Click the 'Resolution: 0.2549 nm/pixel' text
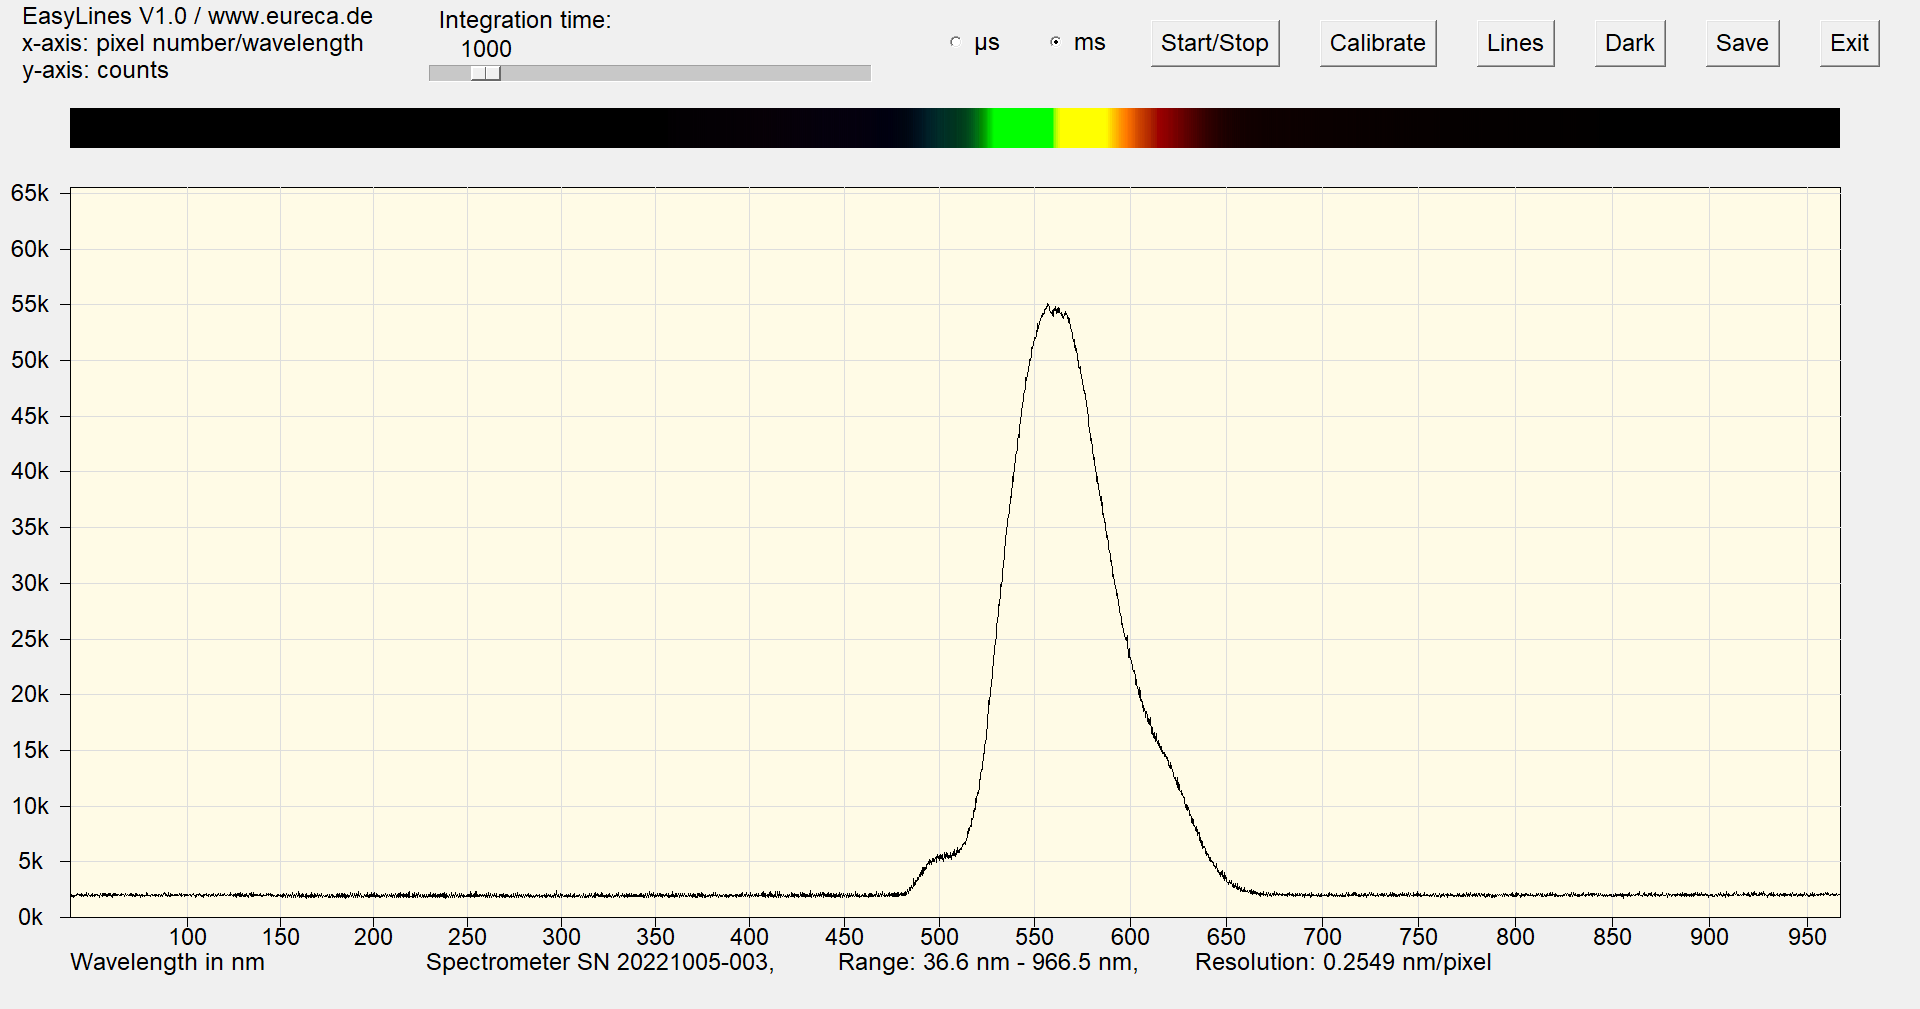This screenshot has width=1920, height=1009. point(1343,962)
